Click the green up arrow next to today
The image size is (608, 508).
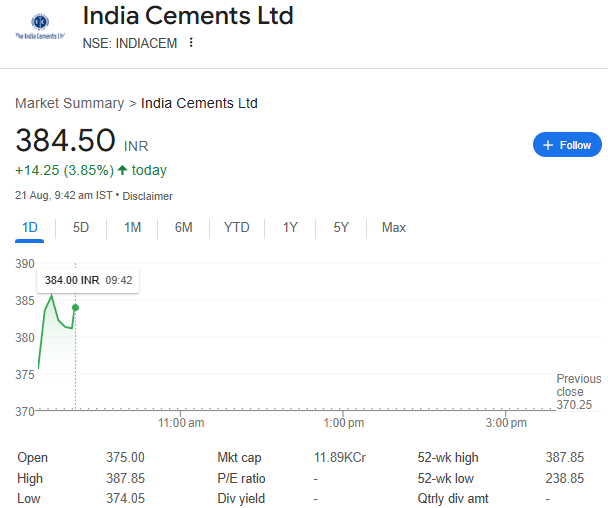[123, 170]
